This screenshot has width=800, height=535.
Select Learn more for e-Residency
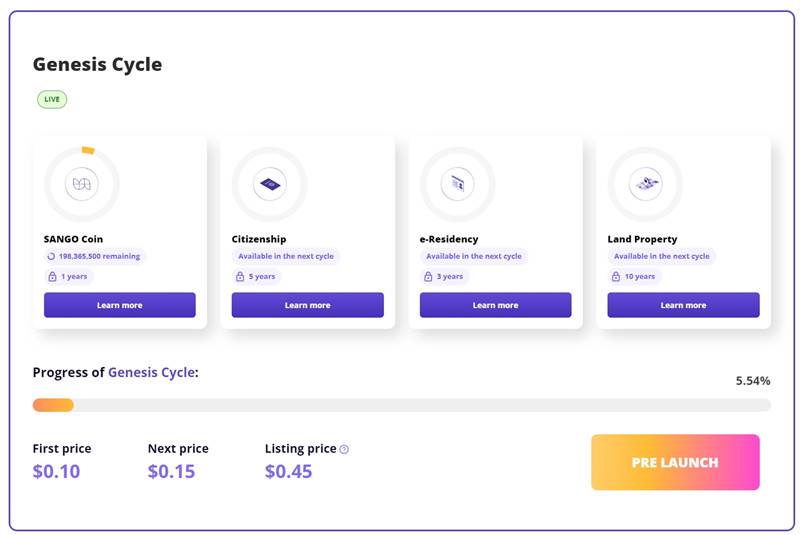click(x=495, y=305)
